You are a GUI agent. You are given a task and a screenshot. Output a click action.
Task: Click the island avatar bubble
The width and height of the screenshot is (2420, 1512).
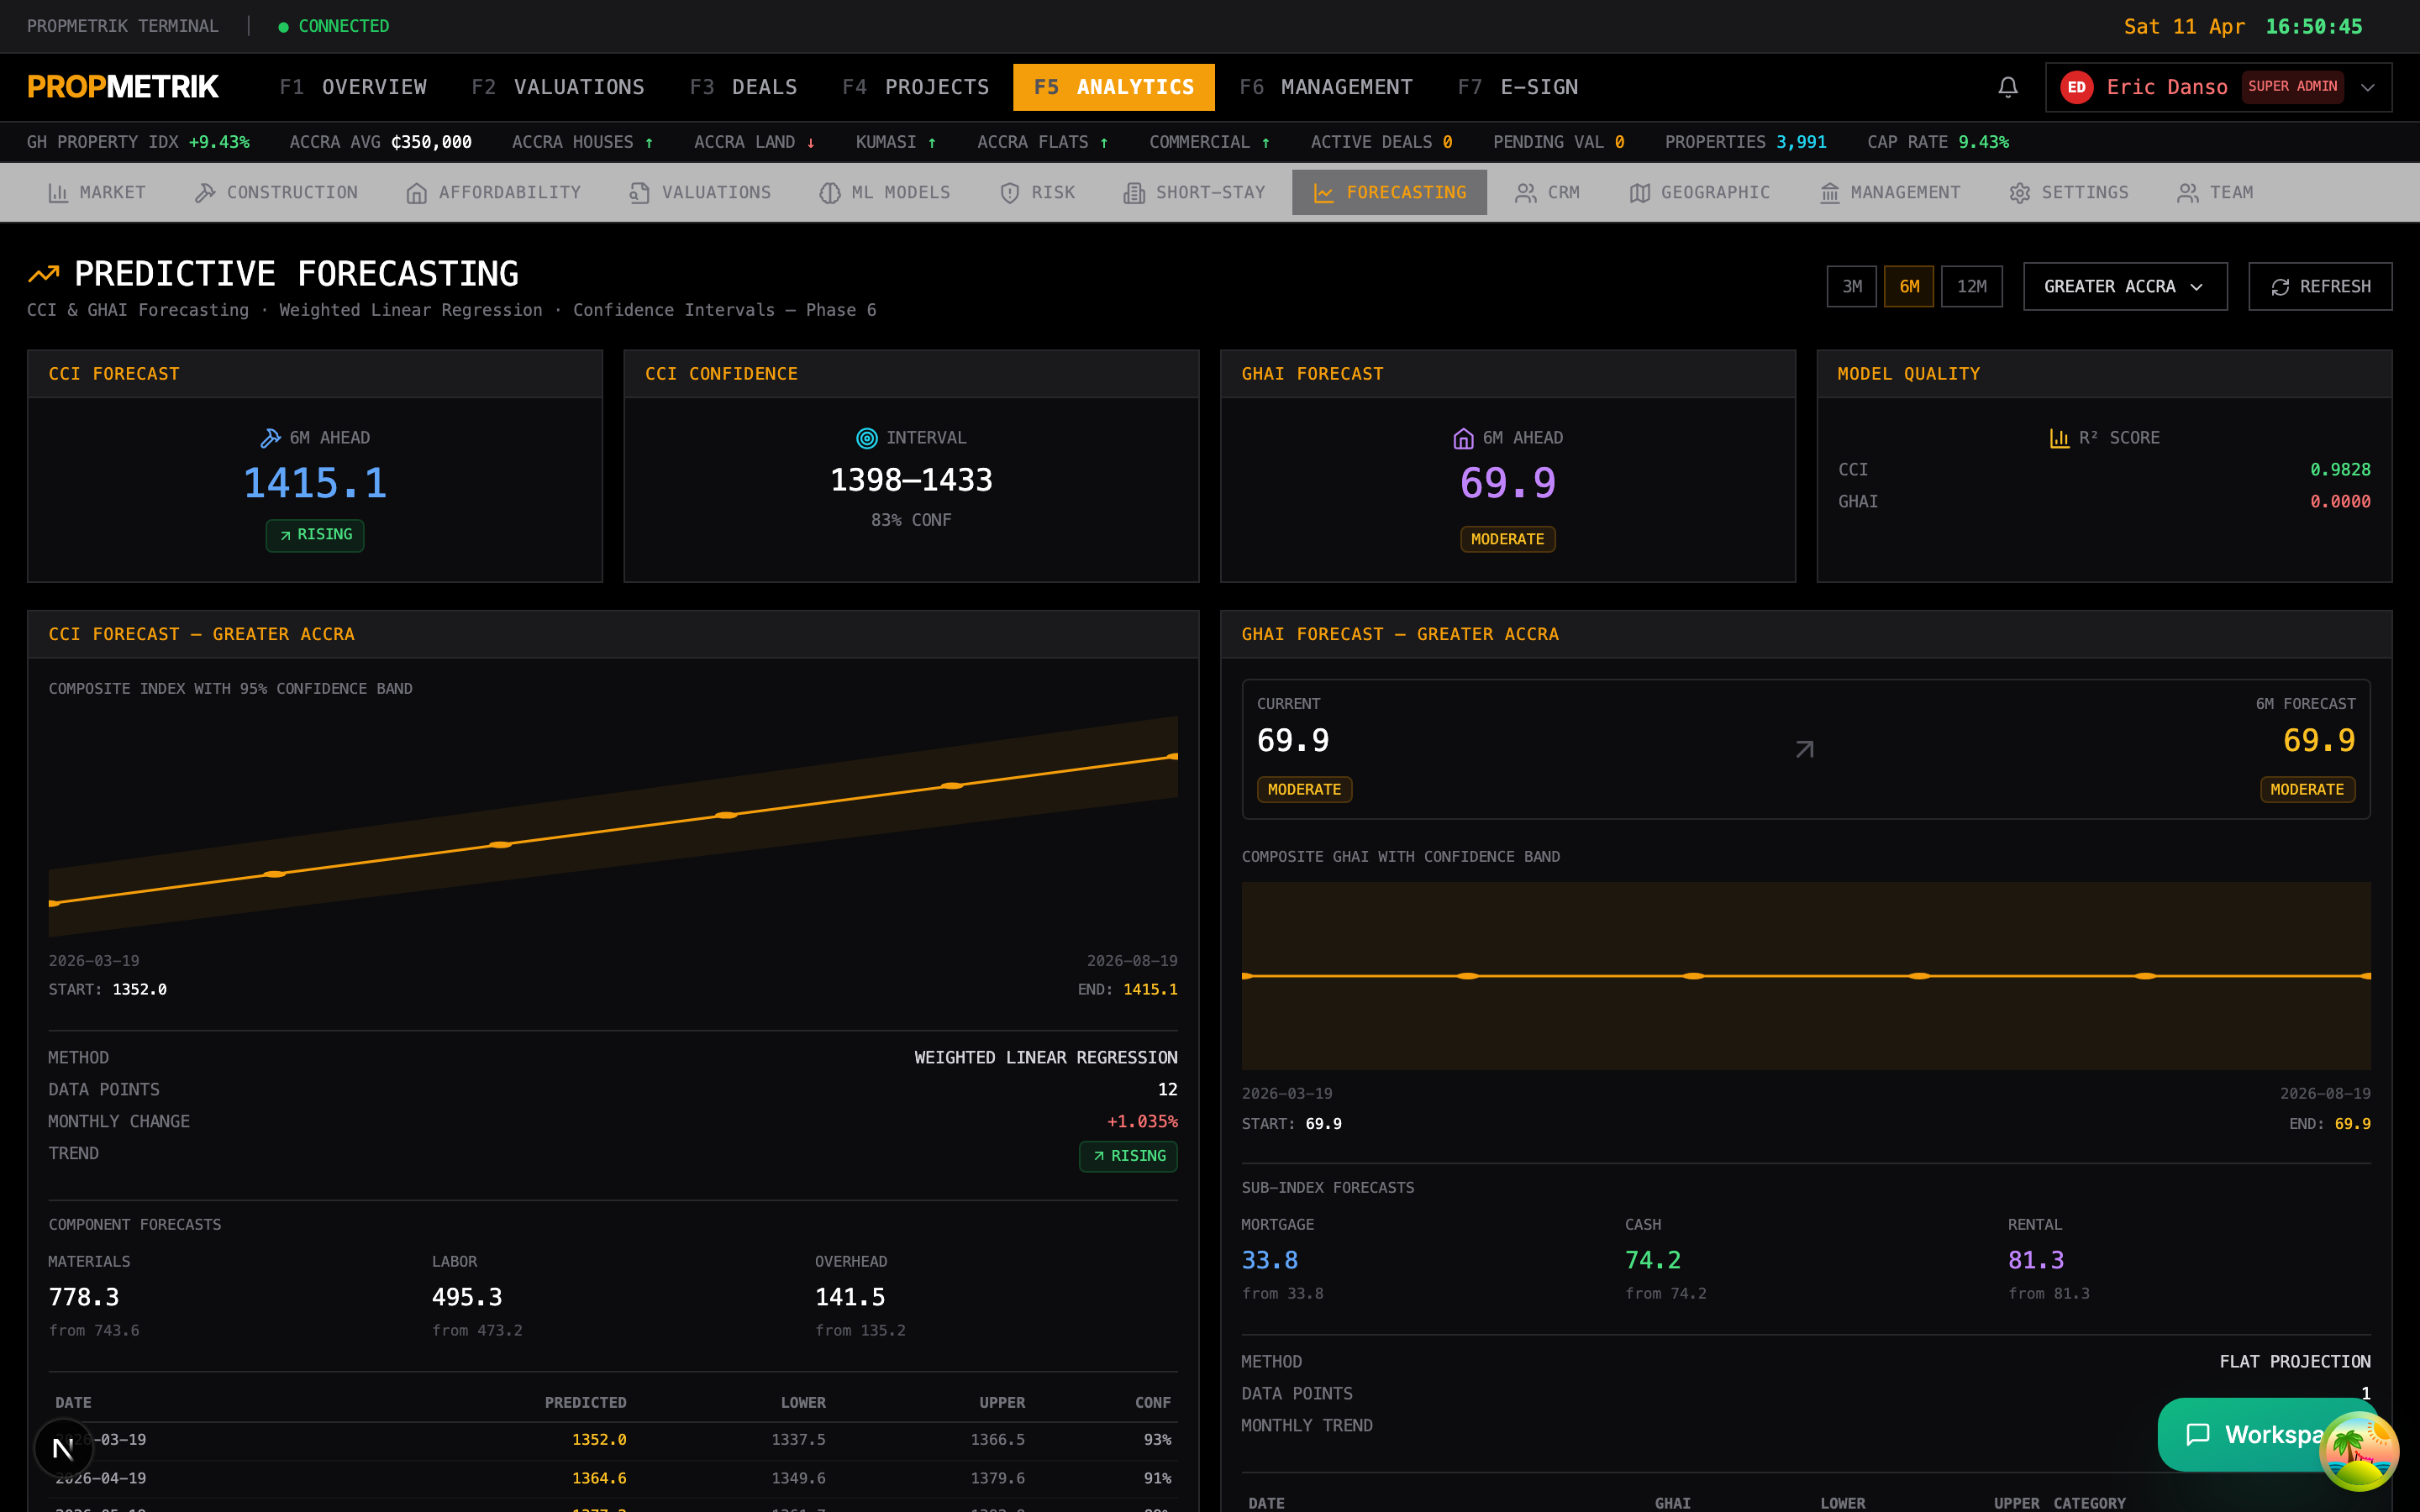(x=2358, y=1449)
